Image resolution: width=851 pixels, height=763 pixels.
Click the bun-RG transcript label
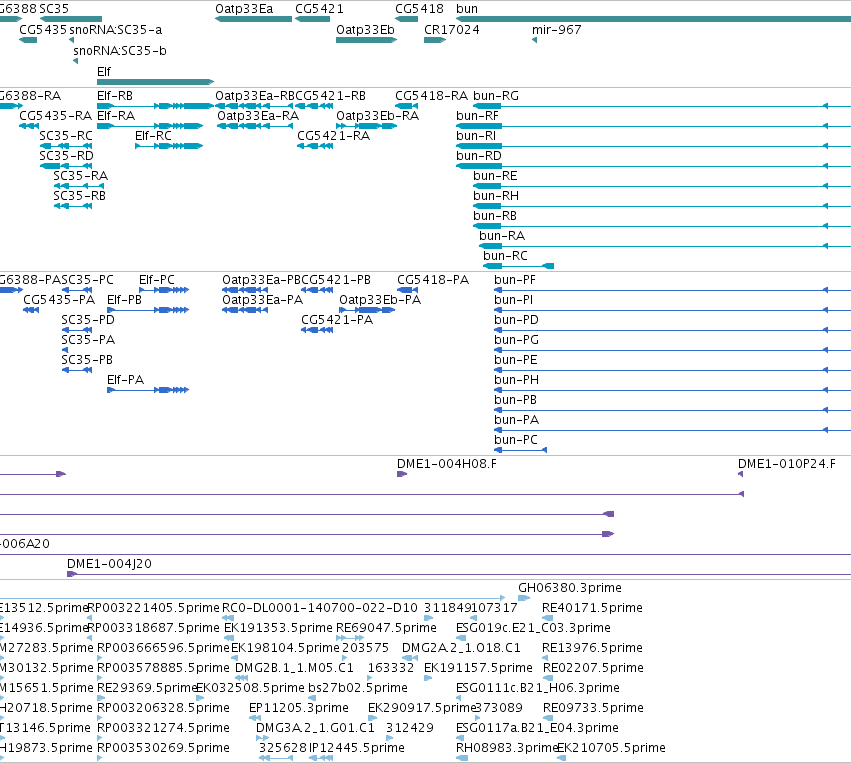point(496,96)
